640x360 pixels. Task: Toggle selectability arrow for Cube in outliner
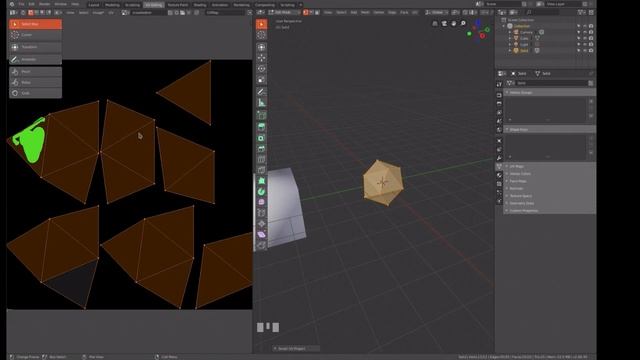578,38
